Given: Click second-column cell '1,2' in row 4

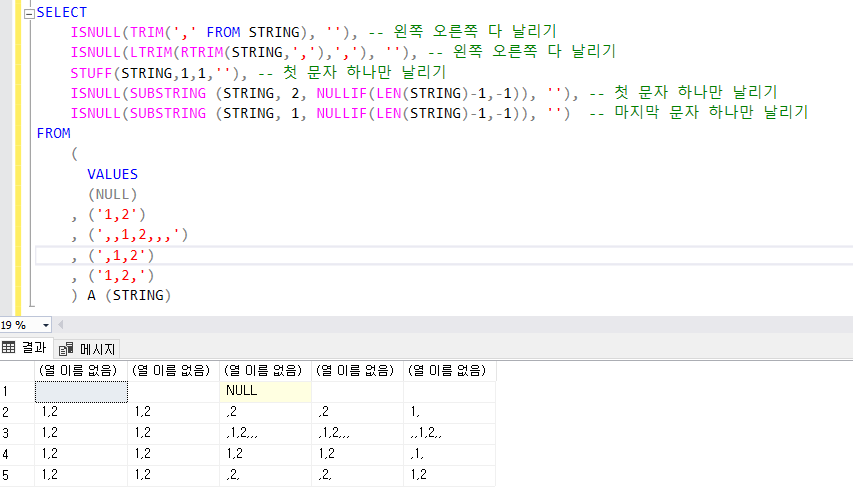Looking at the screenshot, I should point(174,455).
